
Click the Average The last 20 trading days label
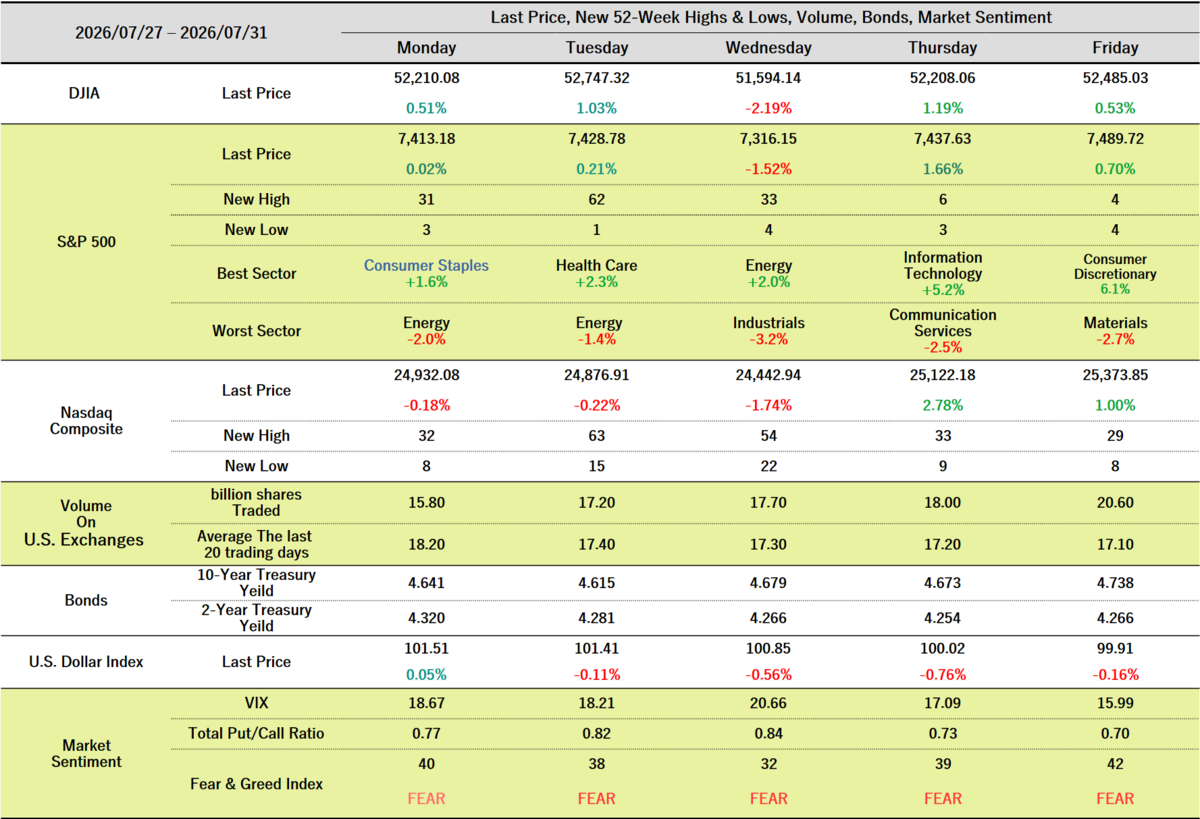[x=256, y=544]
